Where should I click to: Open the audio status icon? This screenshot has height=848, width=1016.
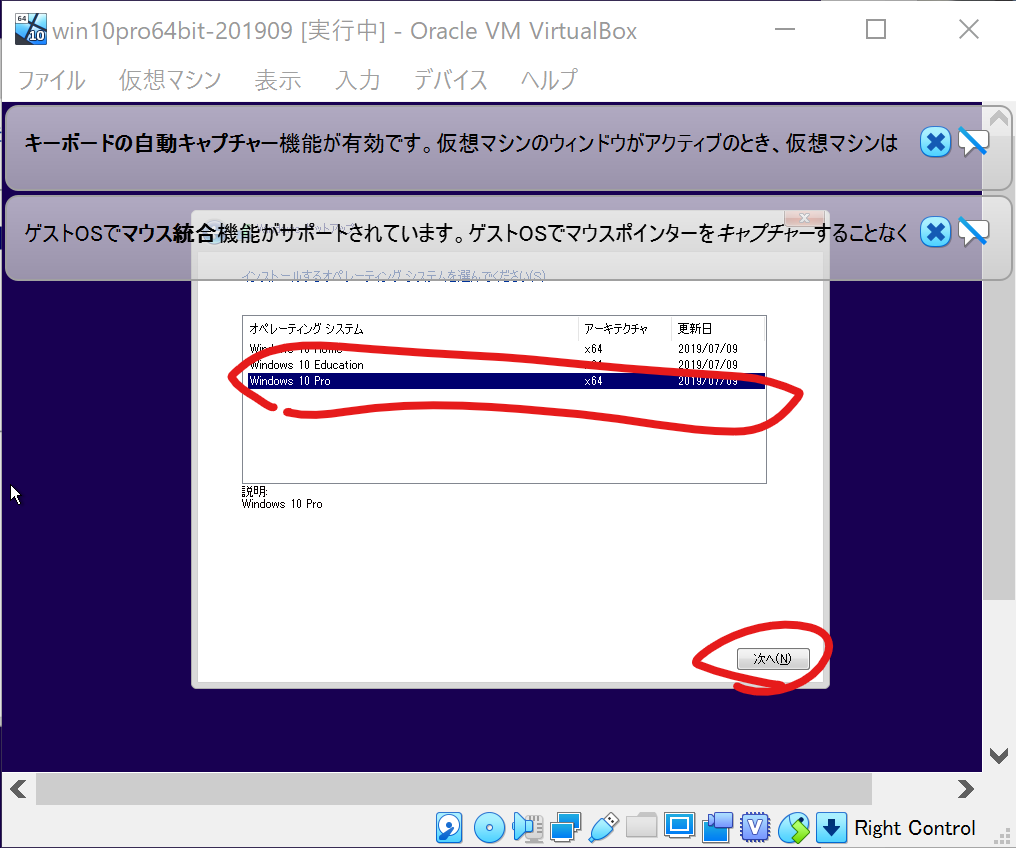(x=527, y=828)
